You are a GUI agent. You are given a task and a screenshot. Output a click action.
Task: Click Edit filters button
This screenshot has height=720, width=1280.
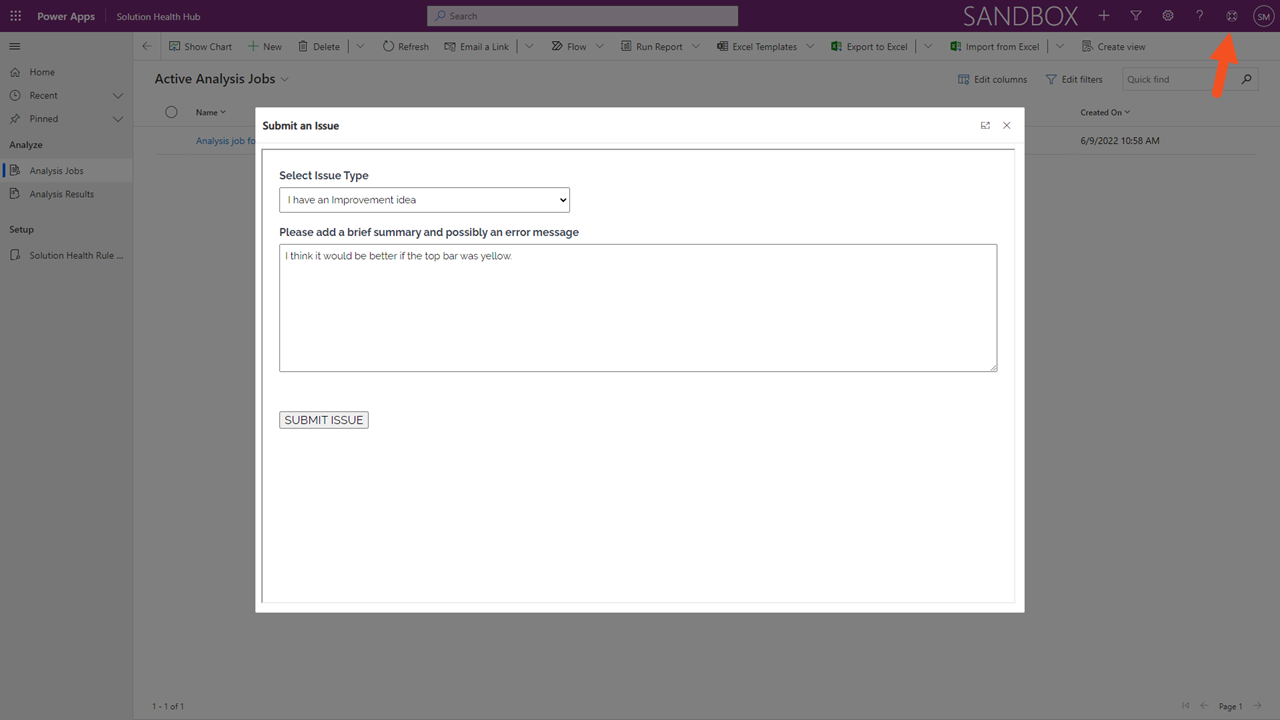(x=1074, y=79)
